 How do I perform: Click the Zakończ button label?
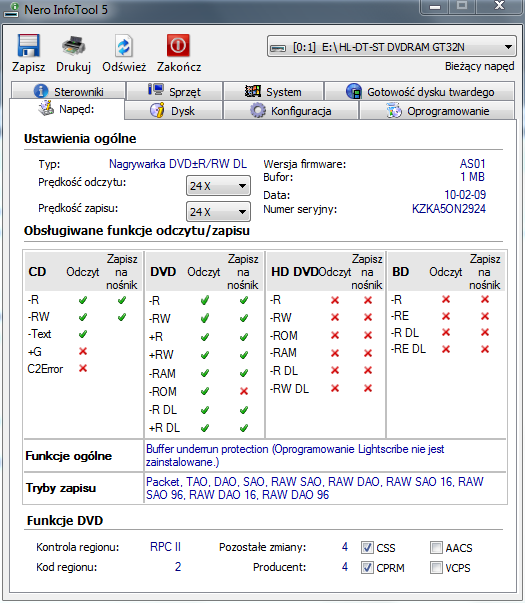click(x=179, y=67)
